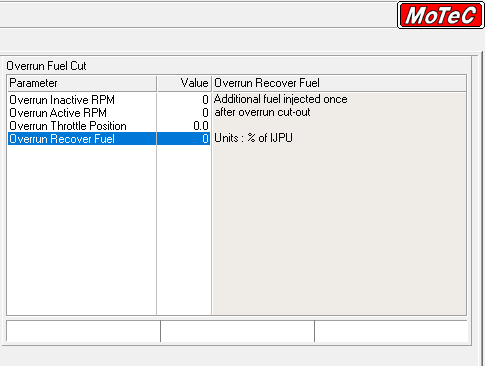485x366 pixels.
Task: Click the first status bar cell
Action: 83,331
